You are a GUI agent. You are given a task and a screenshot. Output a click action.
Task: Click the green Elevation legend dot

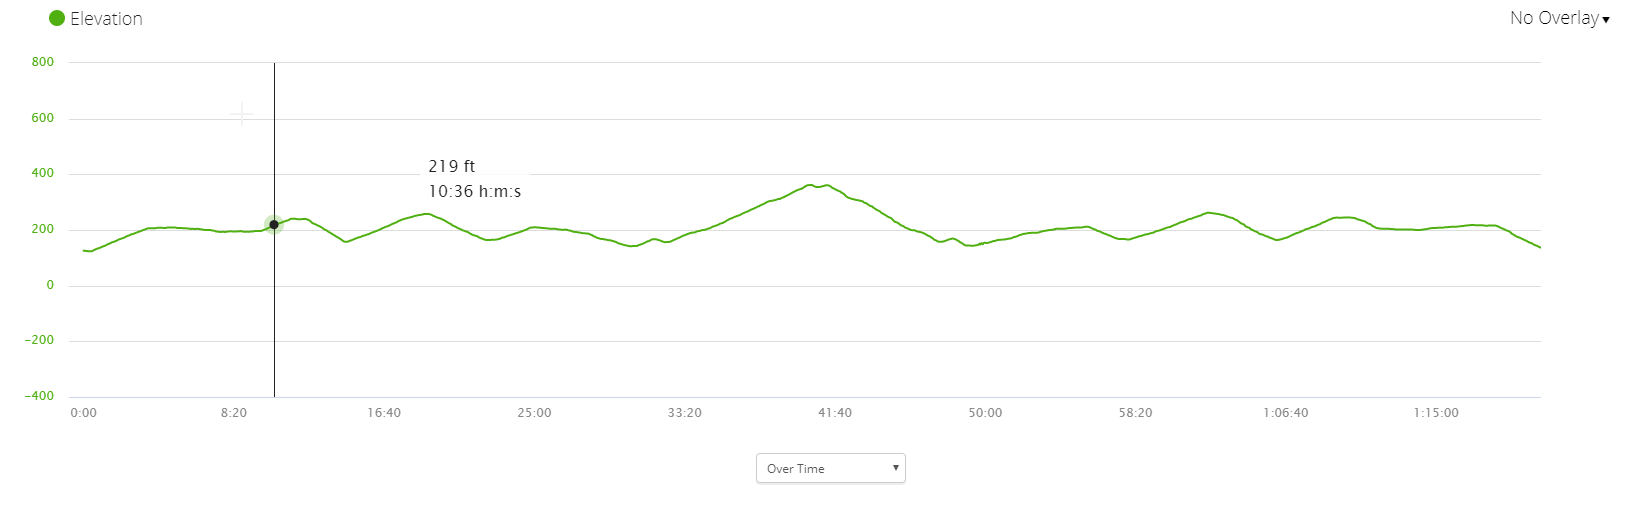[x=57, y=18]
